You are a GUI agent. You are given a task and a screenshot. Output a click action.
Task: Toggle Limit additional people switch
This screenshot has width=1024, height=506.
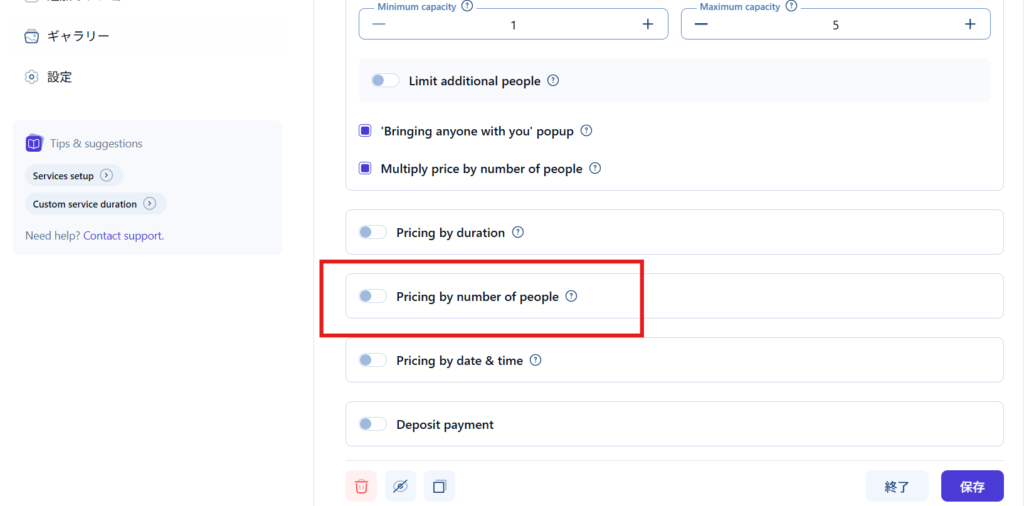(385, 81)
